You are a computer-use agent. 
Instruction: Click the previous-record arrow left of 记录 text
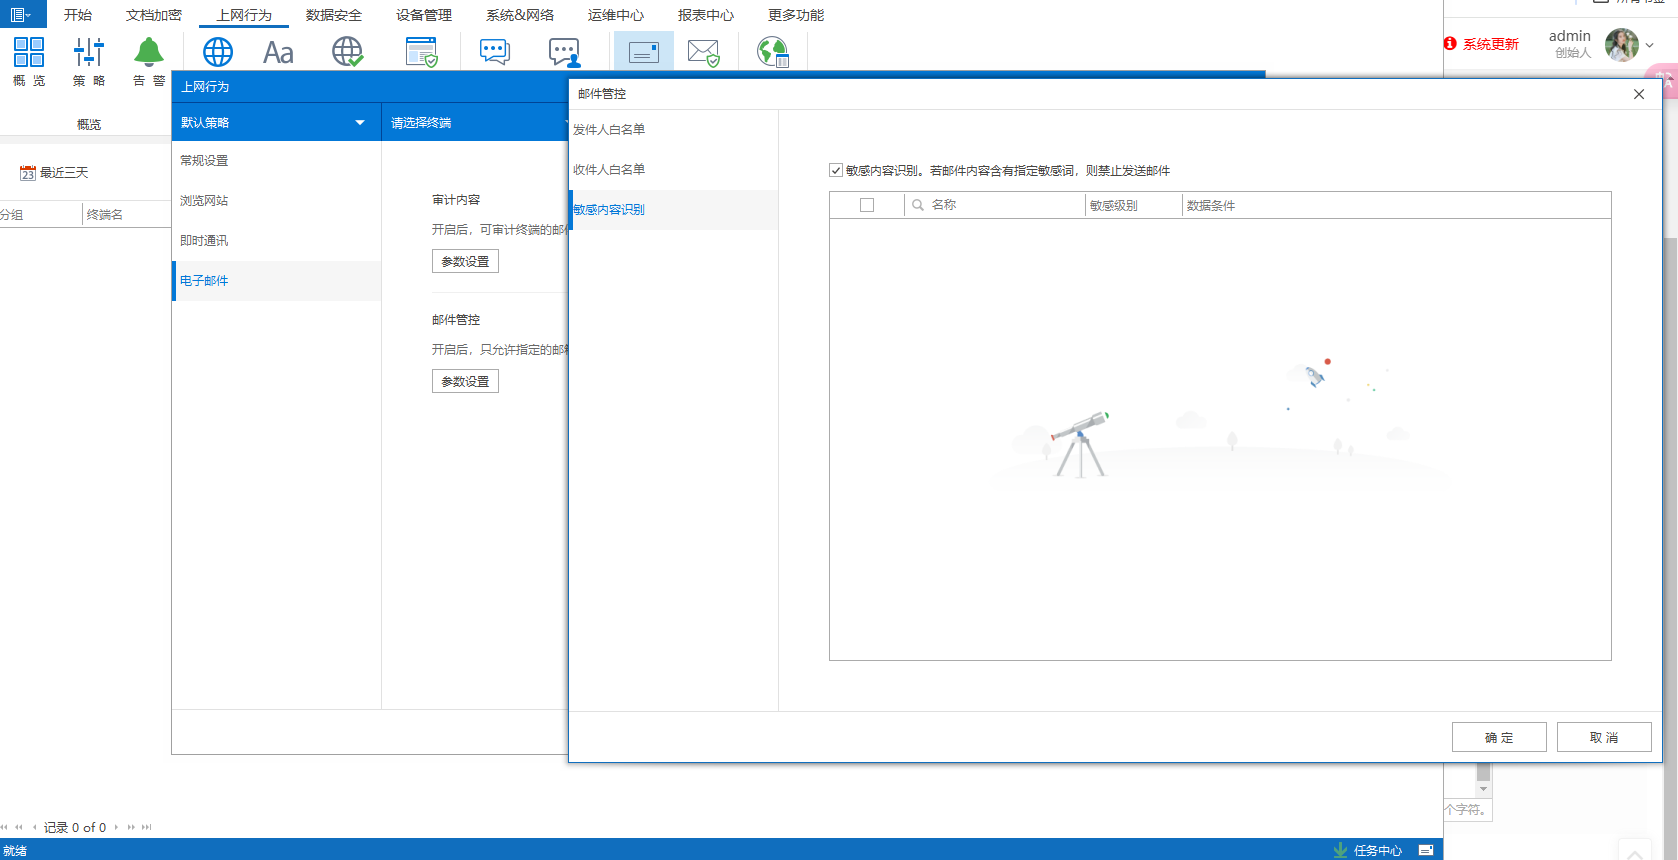tap(35, 827)
